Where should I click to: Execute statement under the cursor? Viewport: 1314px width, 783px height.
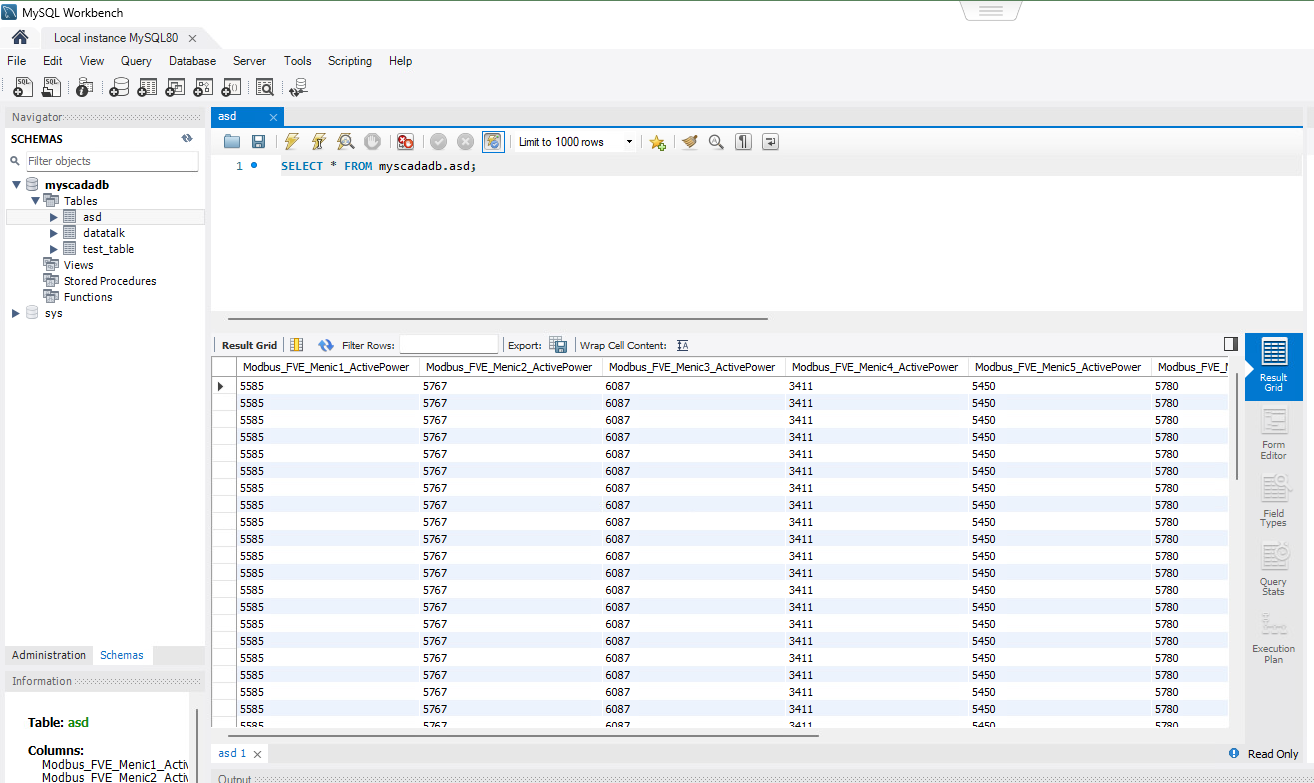coord(319,142)
